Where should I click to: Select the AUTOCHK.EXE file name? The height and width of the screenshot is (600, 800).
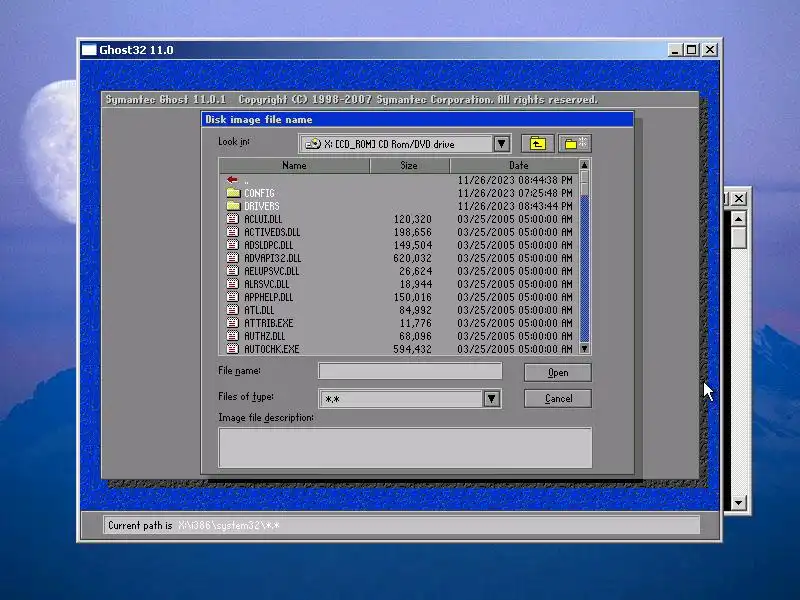click(271, 349)
